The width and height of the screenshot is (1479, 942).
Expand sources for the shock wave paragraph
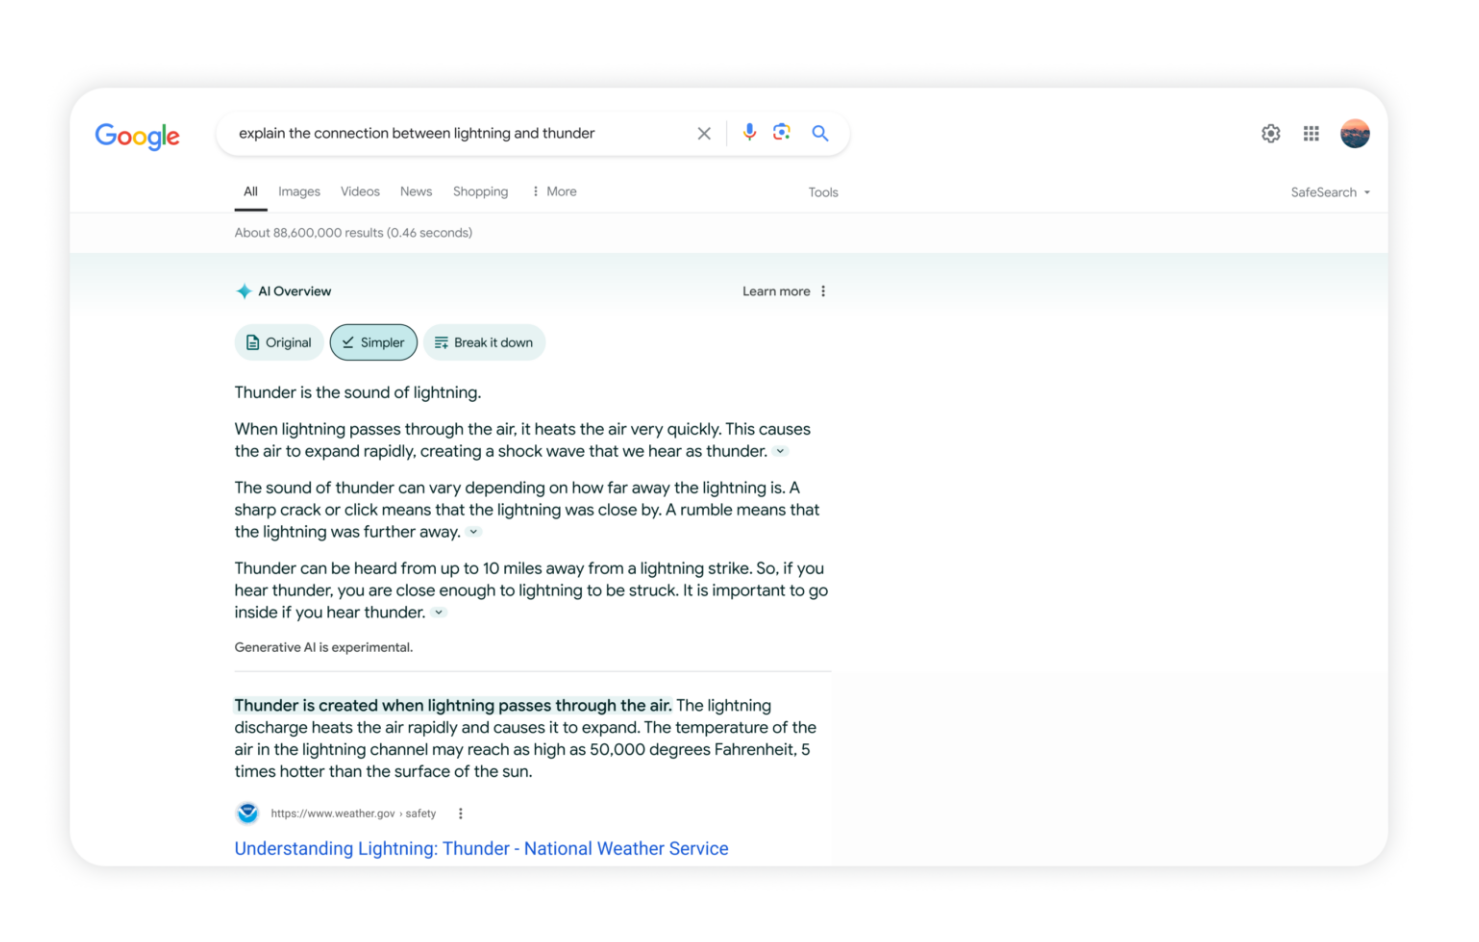[x=780, y=451]
